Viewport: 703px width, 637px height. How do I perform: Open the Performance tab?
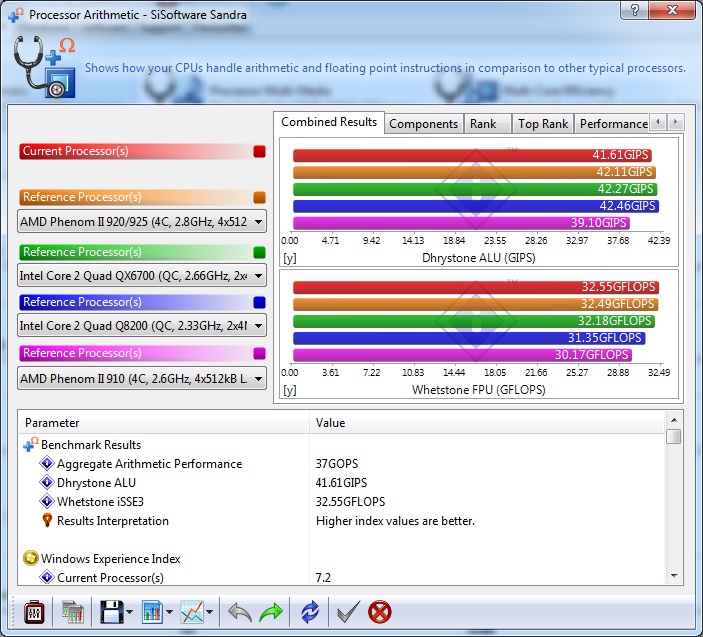click(x=613, y=124)
